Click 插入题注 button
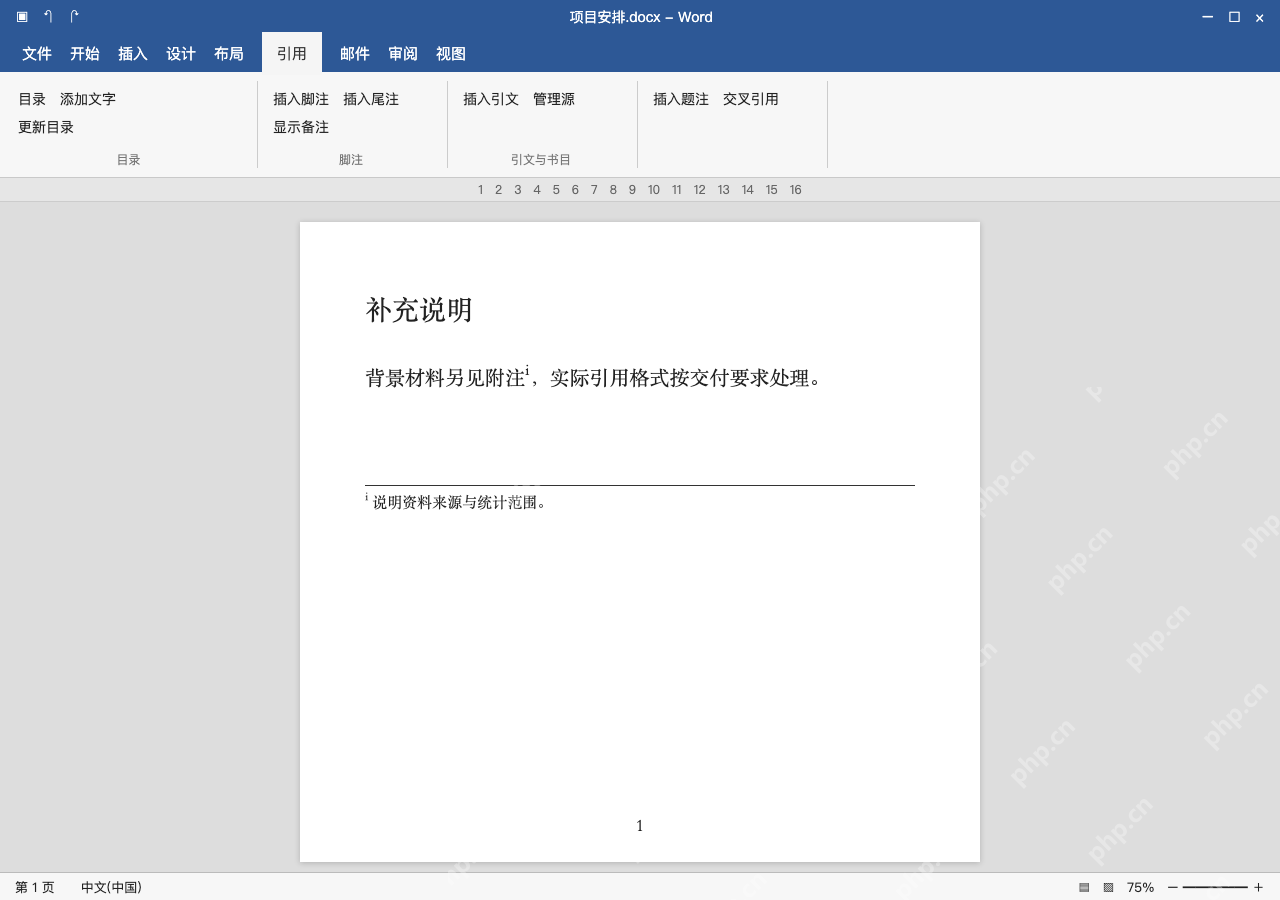Image resolution: width=1280 pixels, height=900 pixels. point(681,99)
